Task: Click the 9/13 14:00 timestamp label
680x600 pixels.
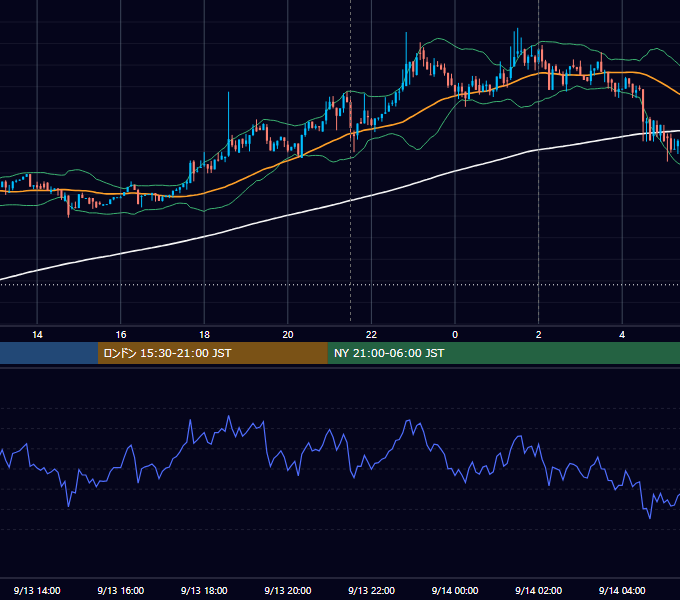Action: 37,590
